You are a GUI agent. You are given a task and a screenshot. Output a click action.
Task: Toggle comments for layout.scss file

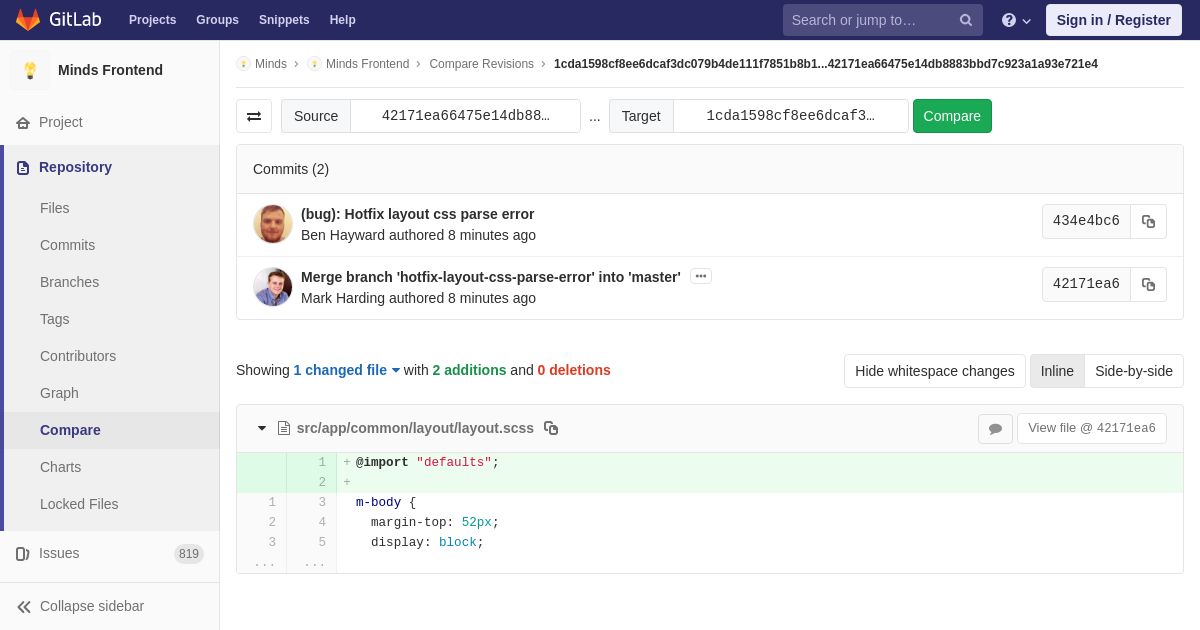[995, 428]
